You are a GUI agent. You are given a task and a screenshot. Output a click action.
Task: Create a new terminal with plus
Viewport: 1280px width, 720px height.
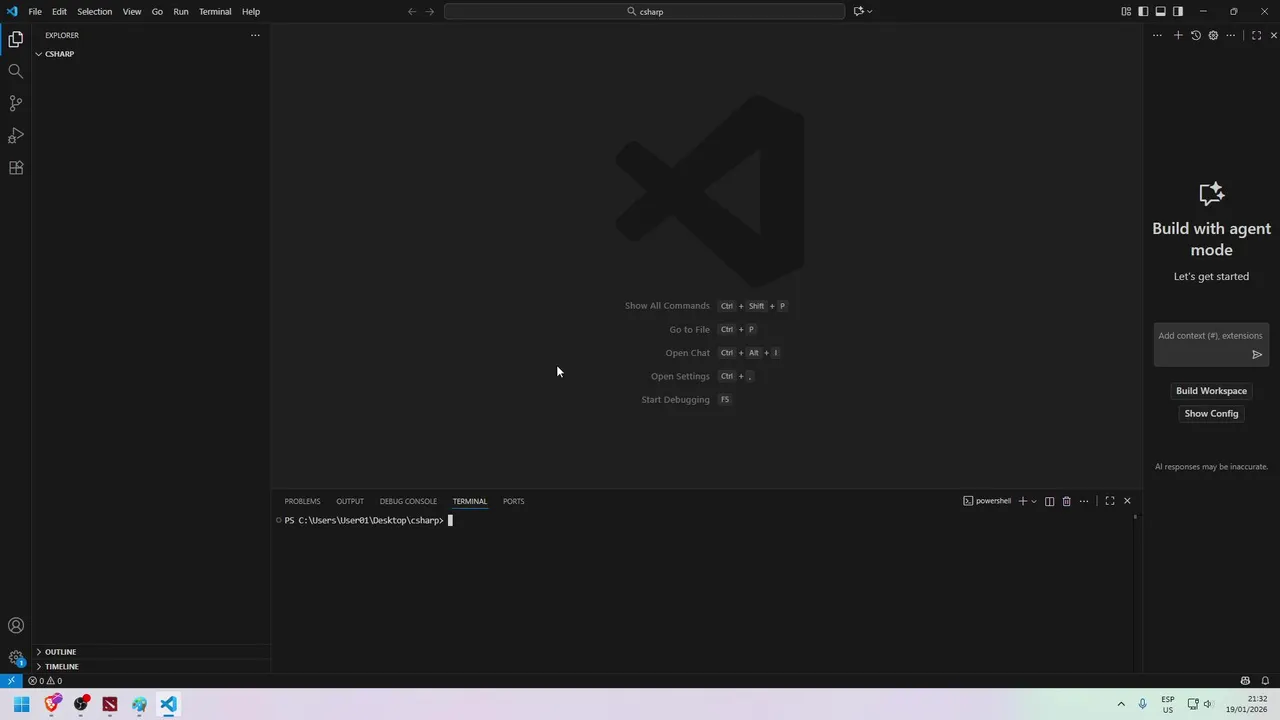tap(1022, 501)
